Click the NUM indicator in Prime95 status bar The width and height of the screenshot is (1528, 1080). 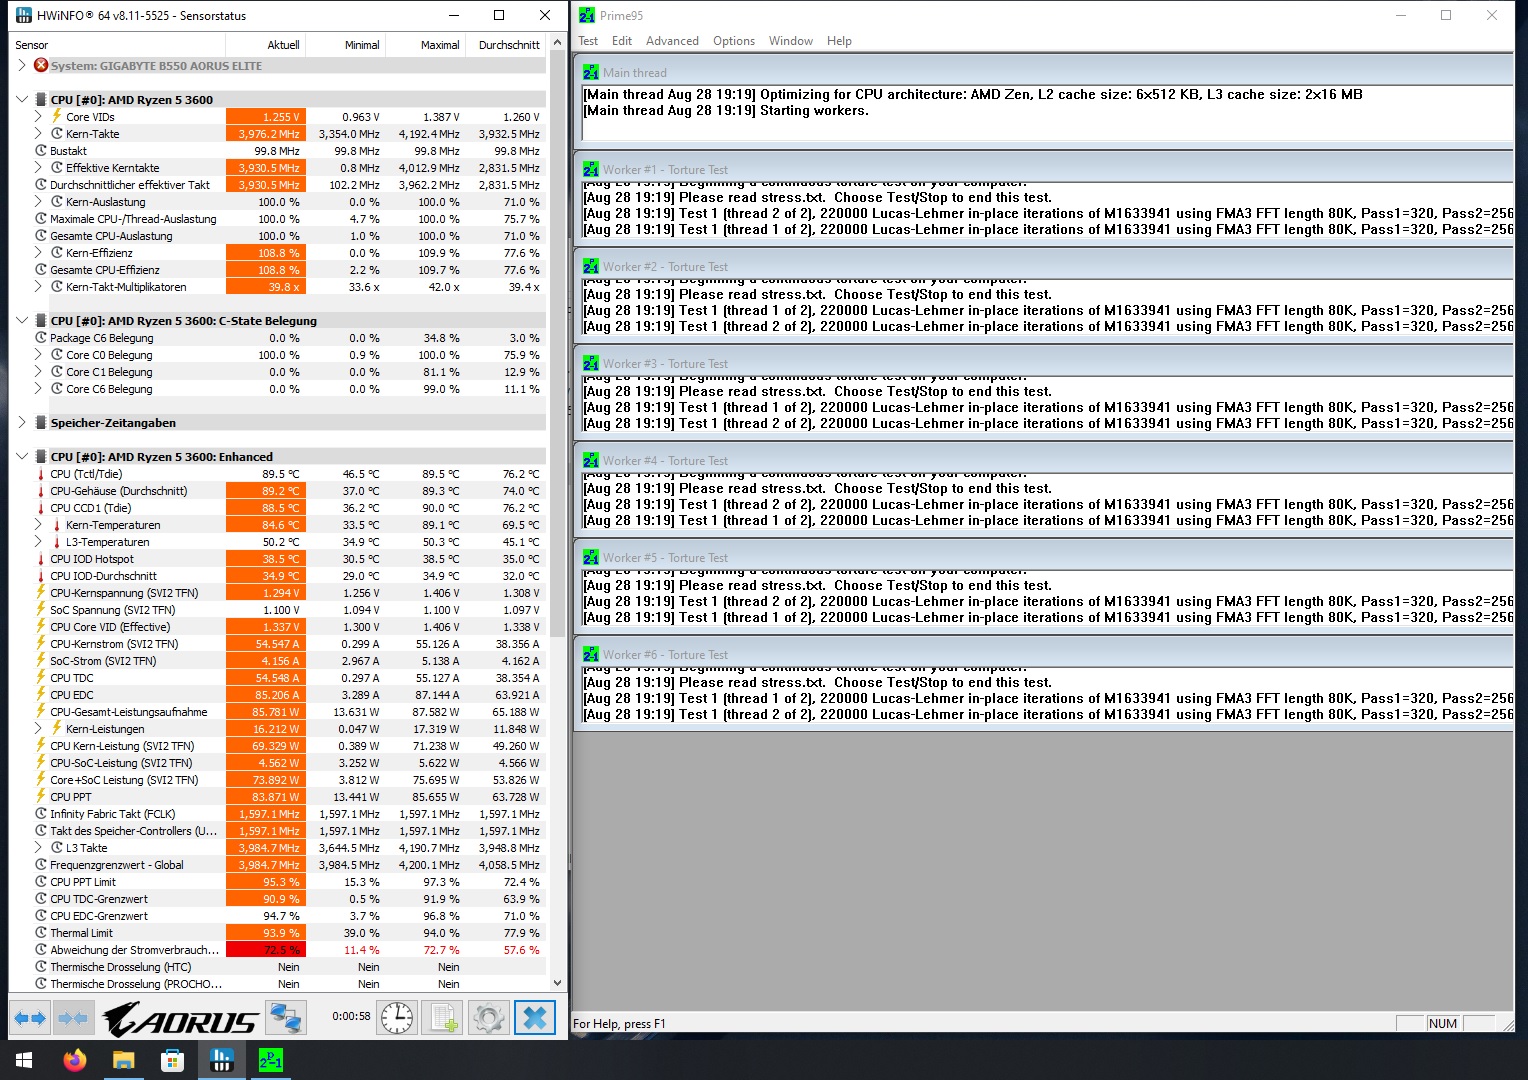(x=1442, y=1024)
